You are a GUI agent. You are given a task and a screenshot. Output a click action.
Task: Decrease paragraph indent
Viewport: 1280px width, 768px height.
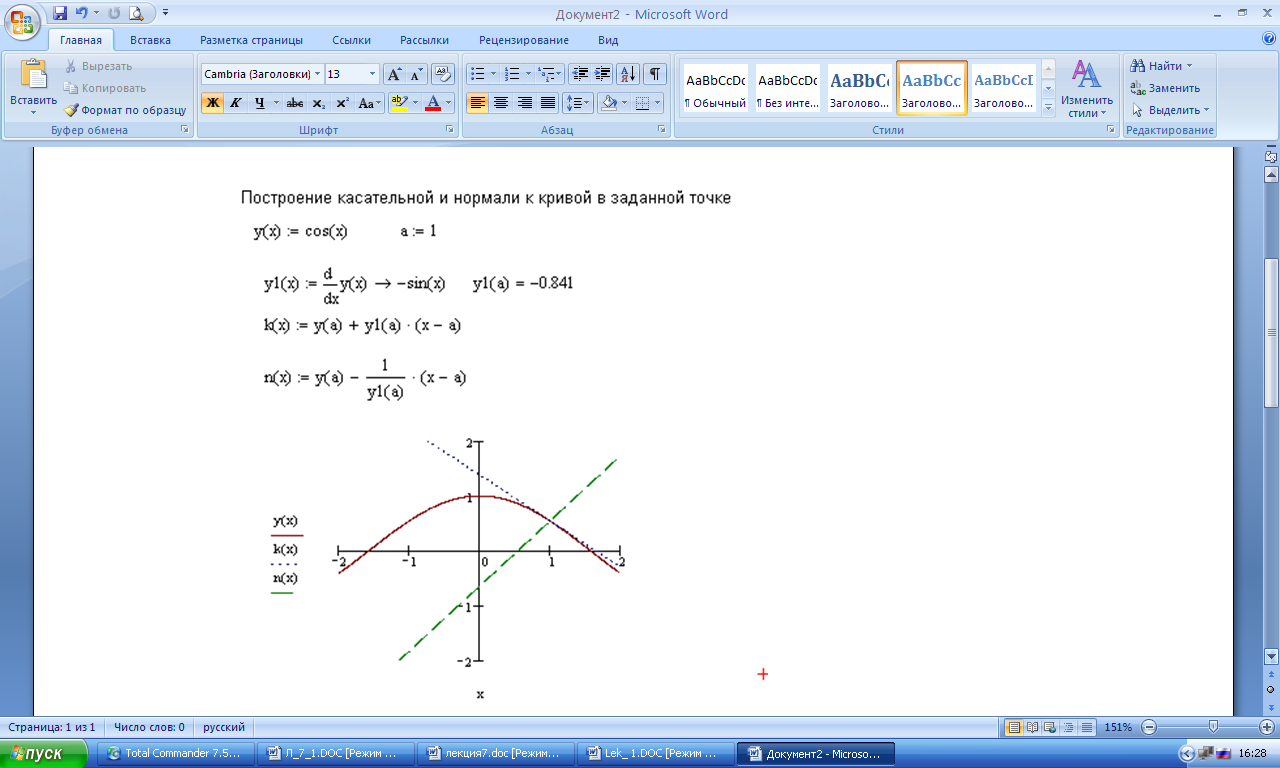[x=580, y=74]
